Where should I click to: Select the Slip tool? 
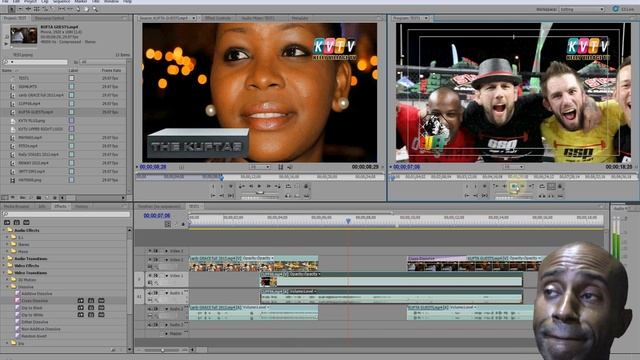(x=61, y=9)
